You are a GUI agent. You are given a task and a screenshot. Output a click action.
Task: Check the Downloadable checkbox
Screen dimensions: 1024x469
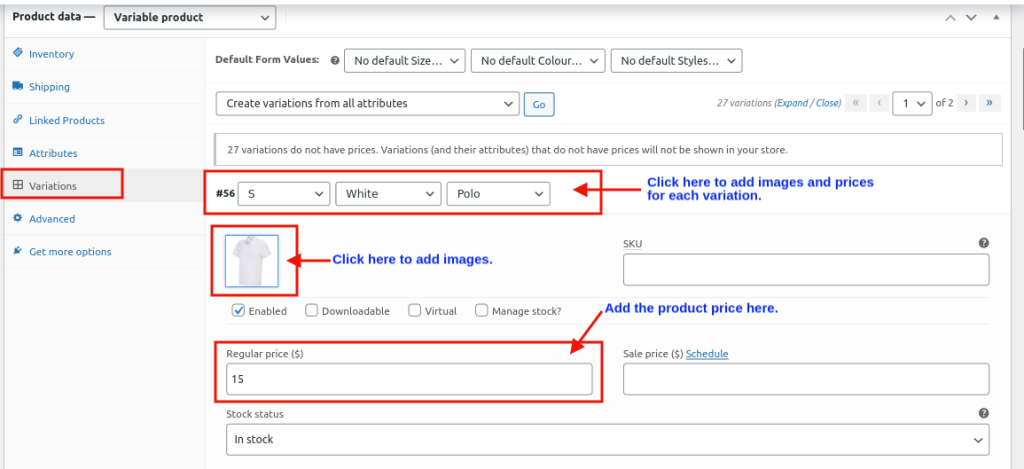point(312,311)
